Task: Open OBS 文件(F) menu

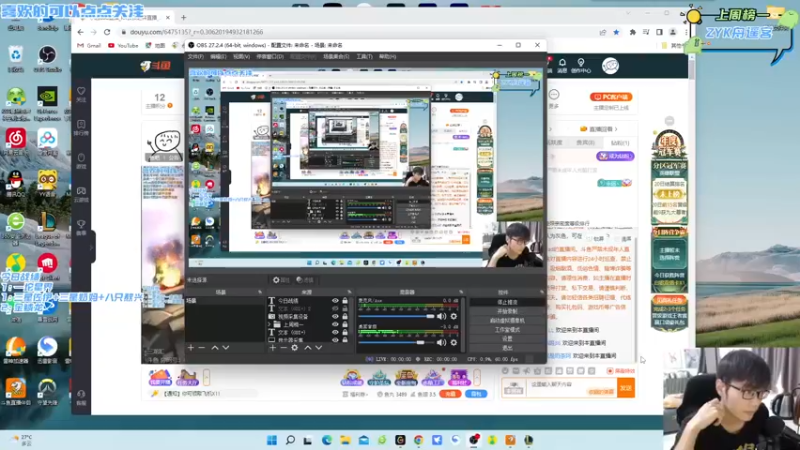Action: [195, 57]
